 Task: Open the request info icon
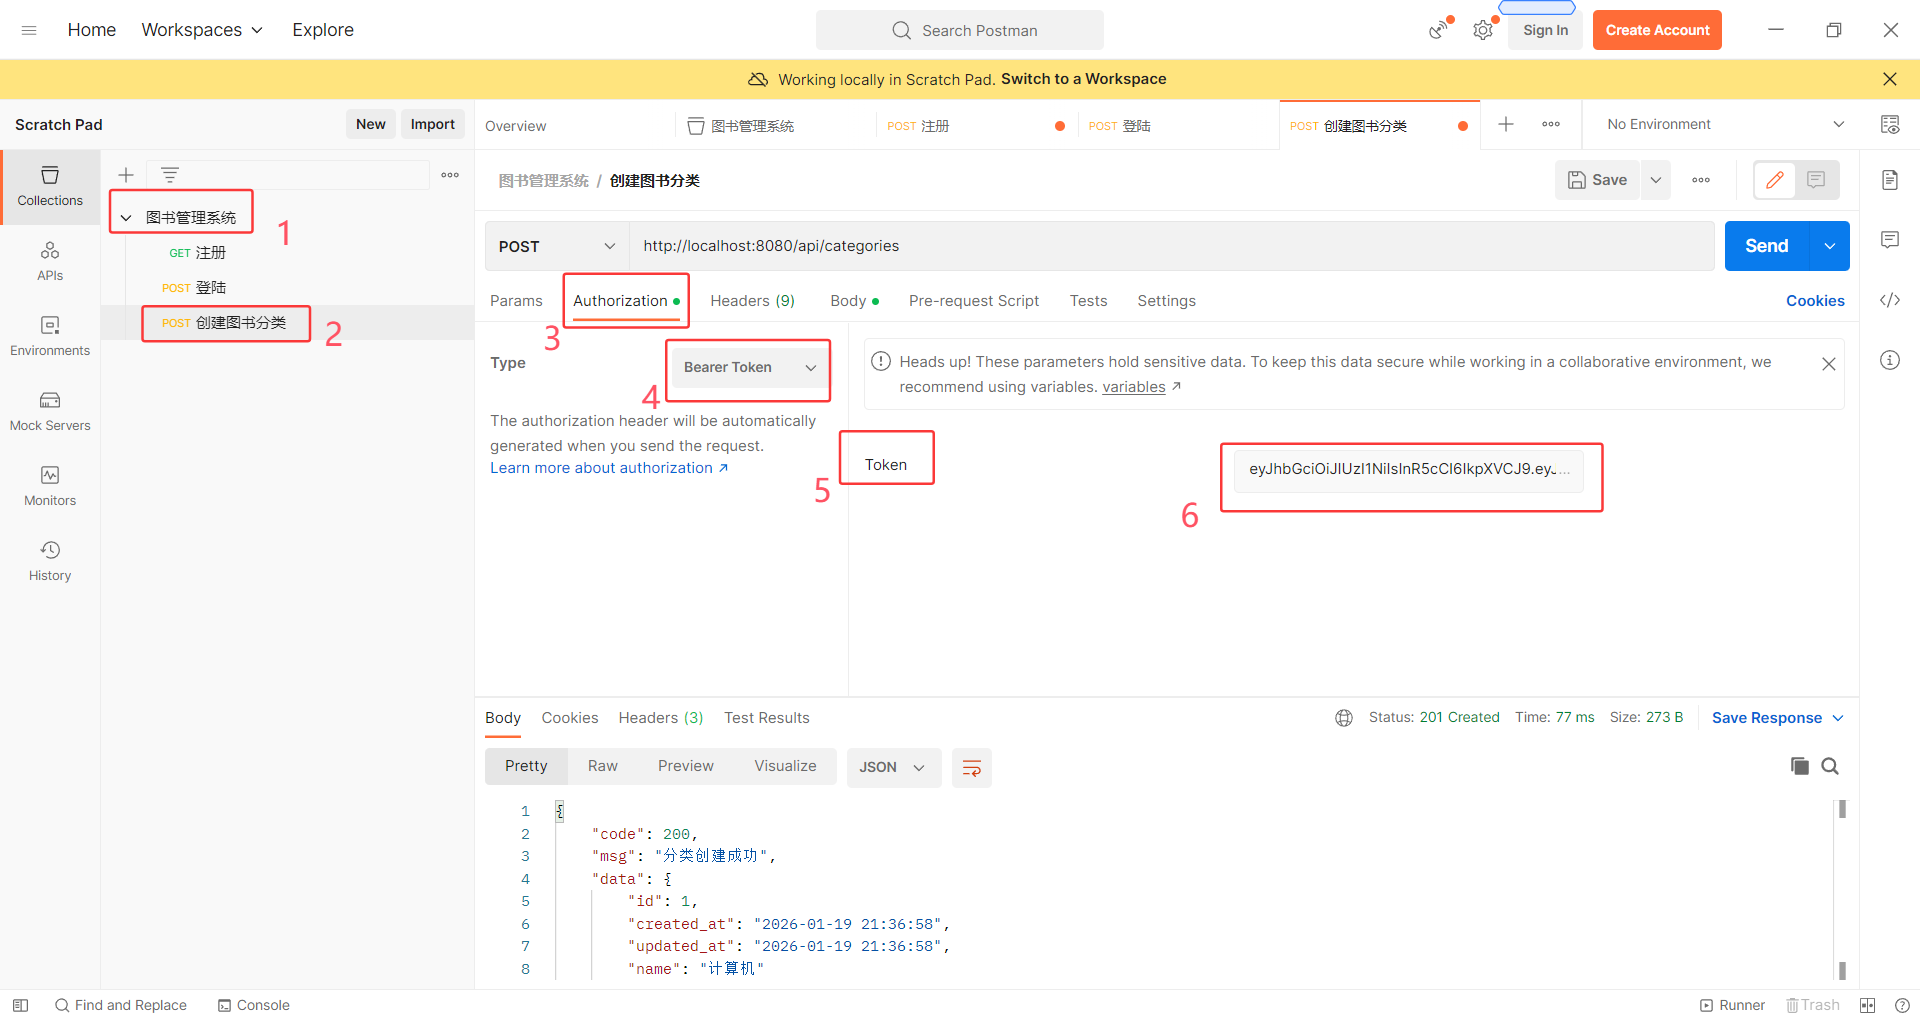pyautogui.click(x=1890, y=360)
